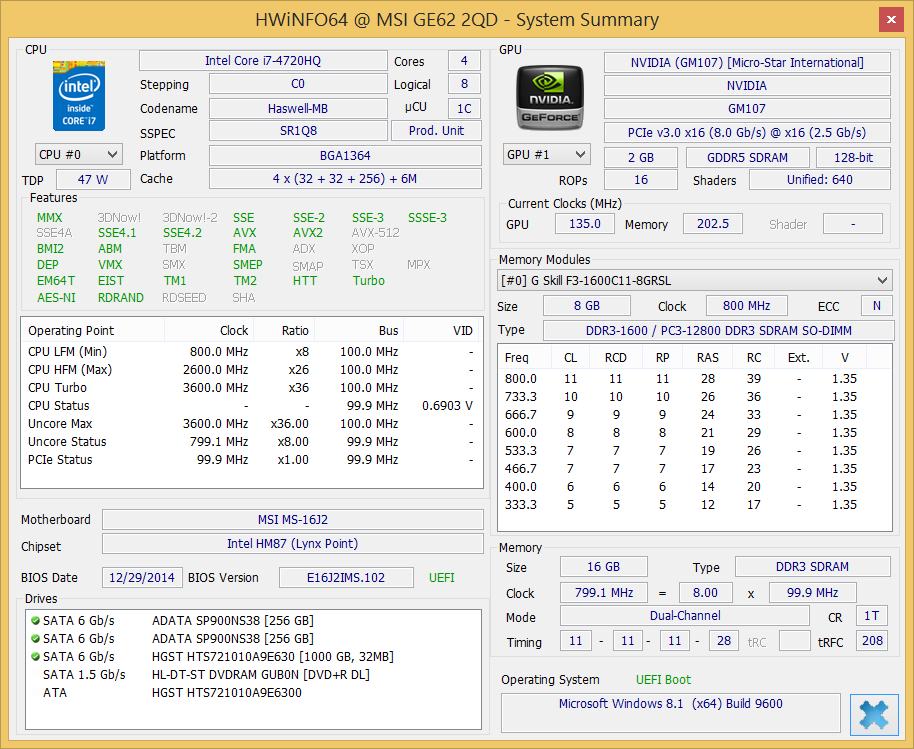Expand the memory module G Skill dropdown
The image size is (914, 749).
click(694, 280)
